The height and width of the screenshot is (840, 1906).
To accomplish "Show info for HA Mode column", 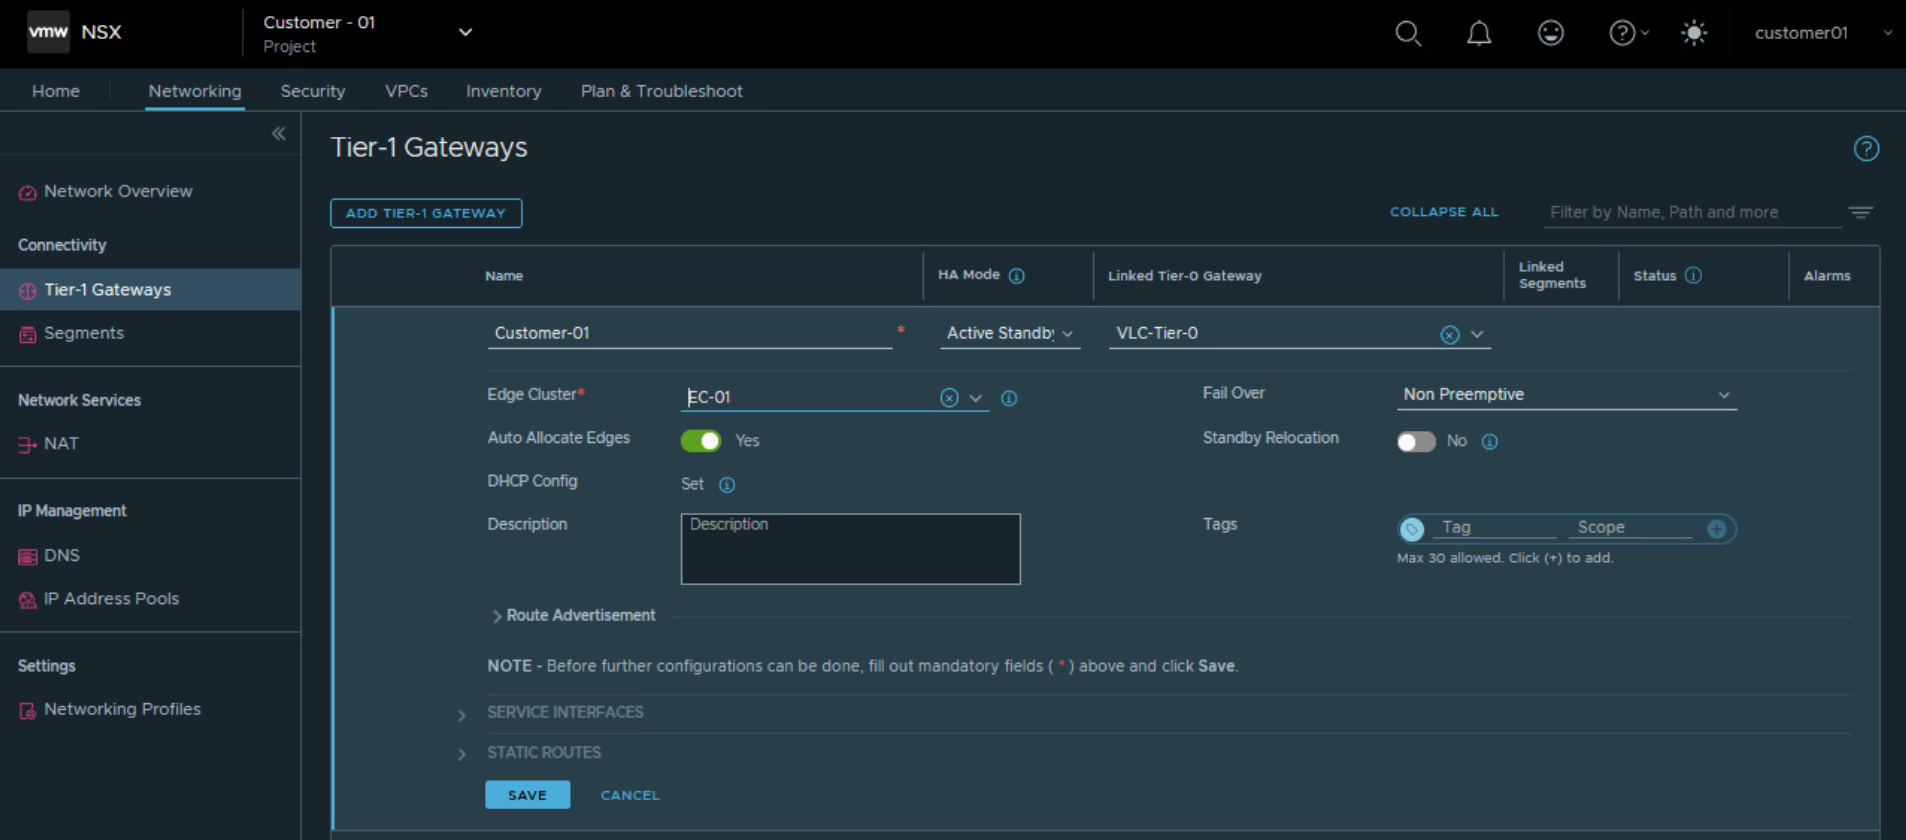I will [1017, 276].
